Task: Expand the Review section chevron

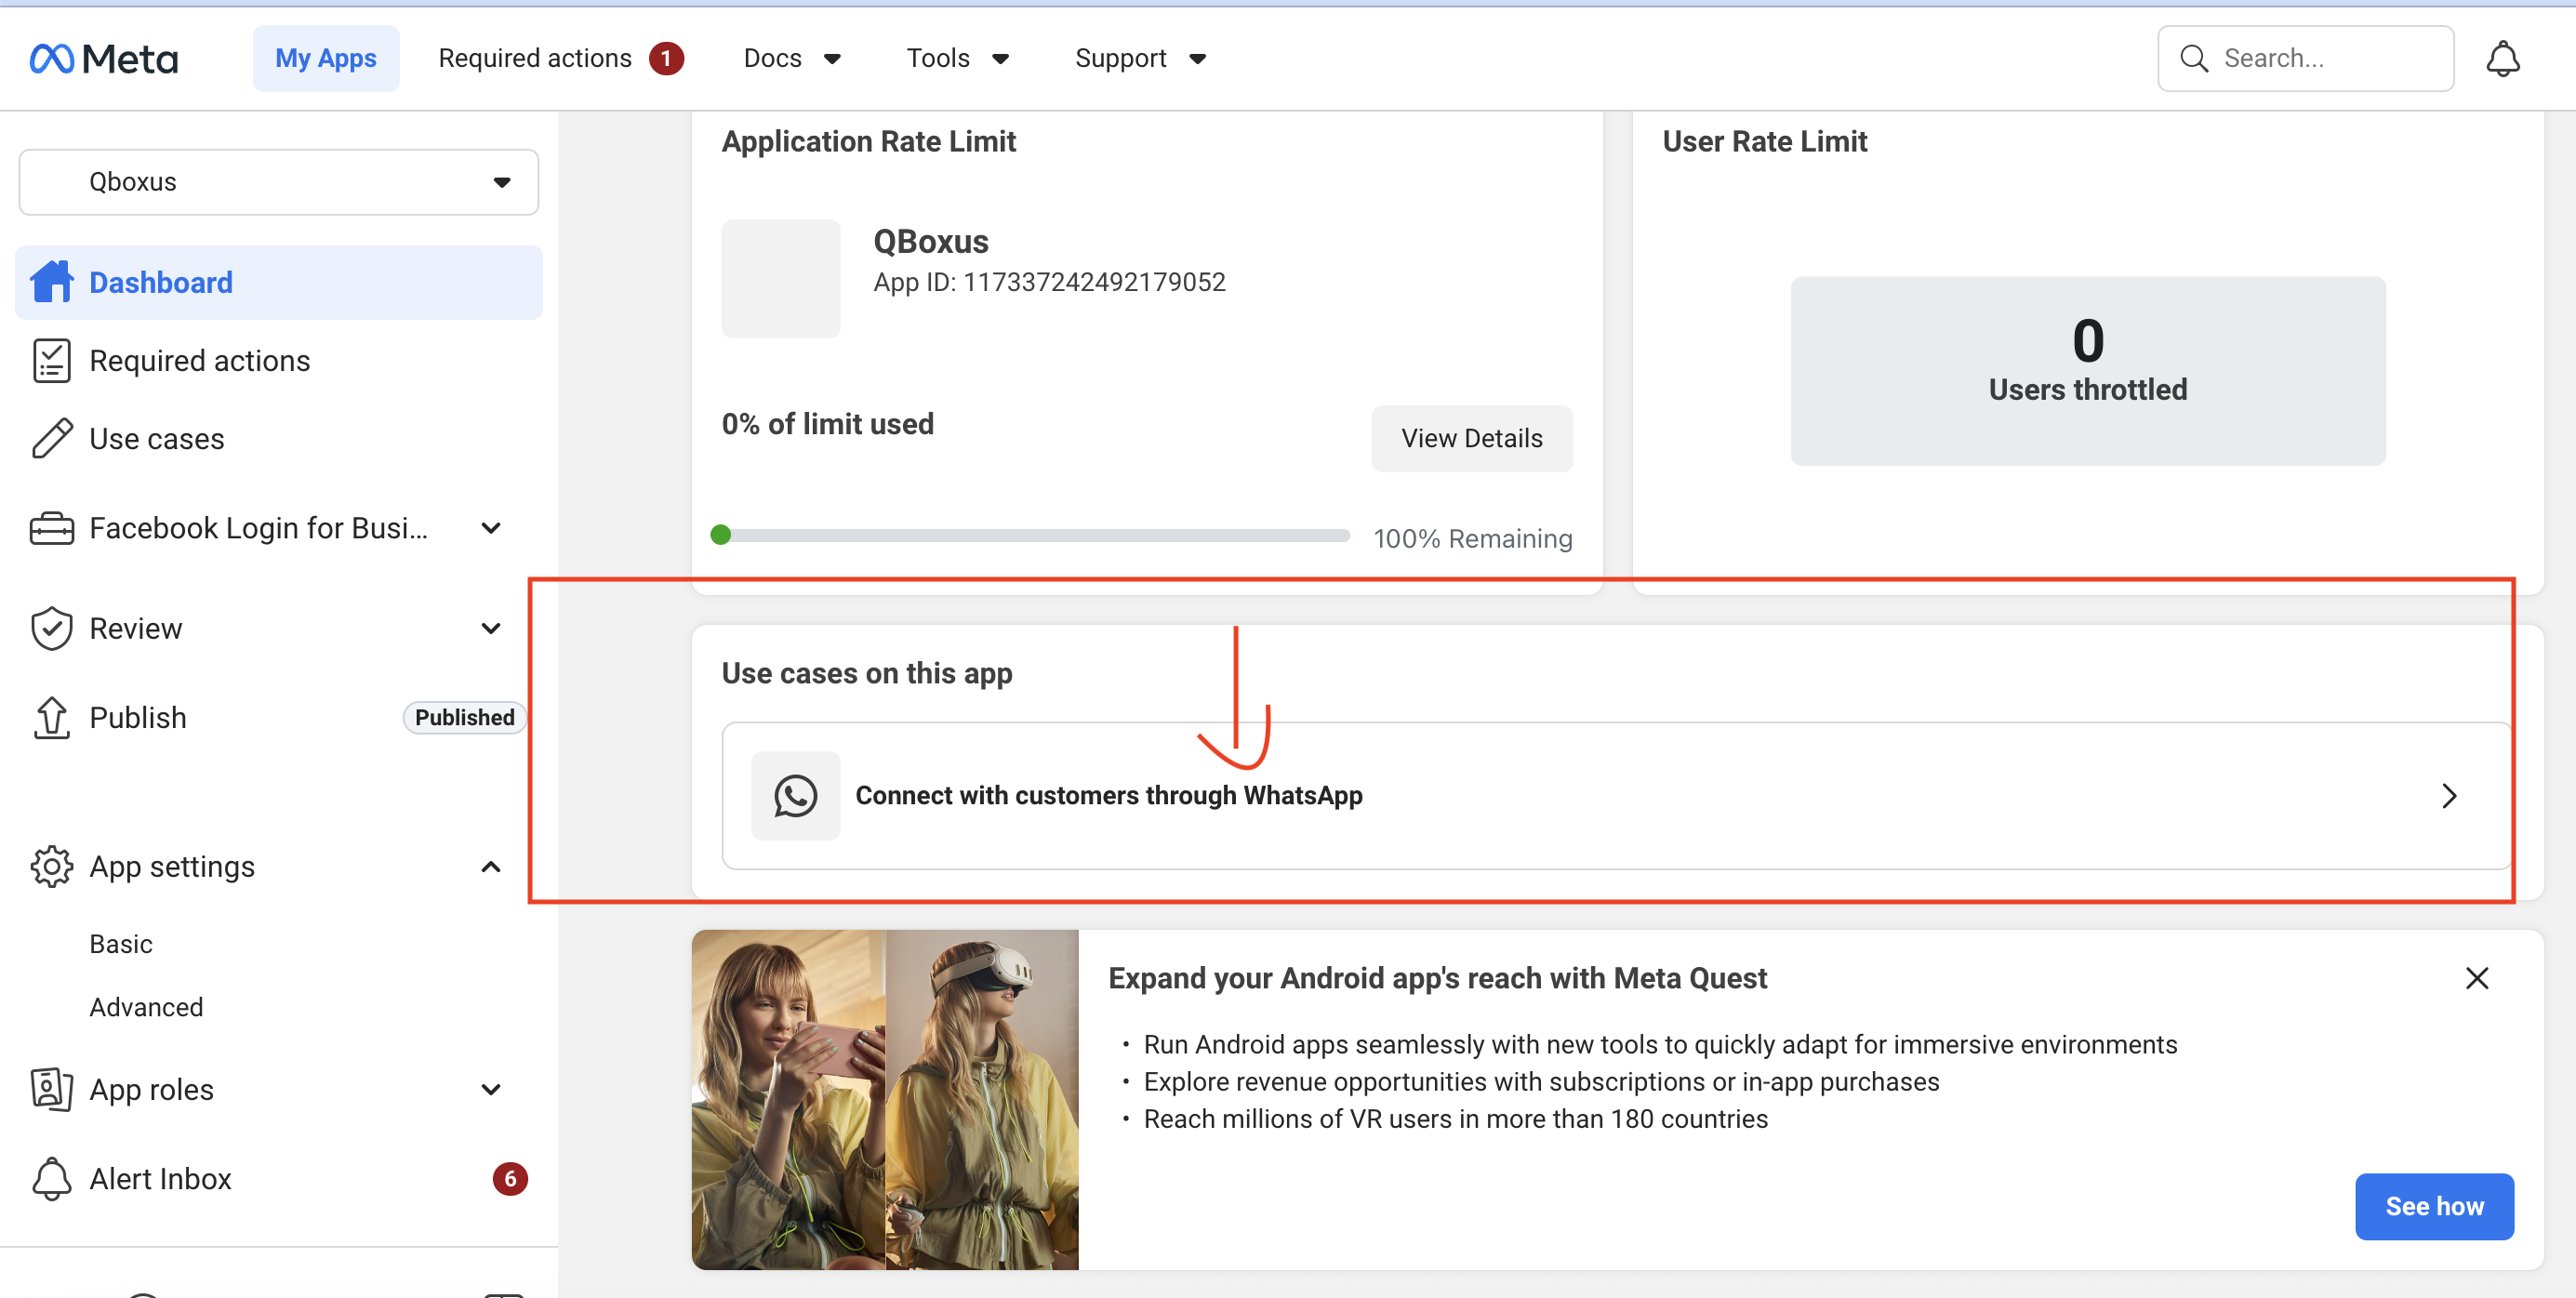Action: pyautogui.click(x=491, y=628)
